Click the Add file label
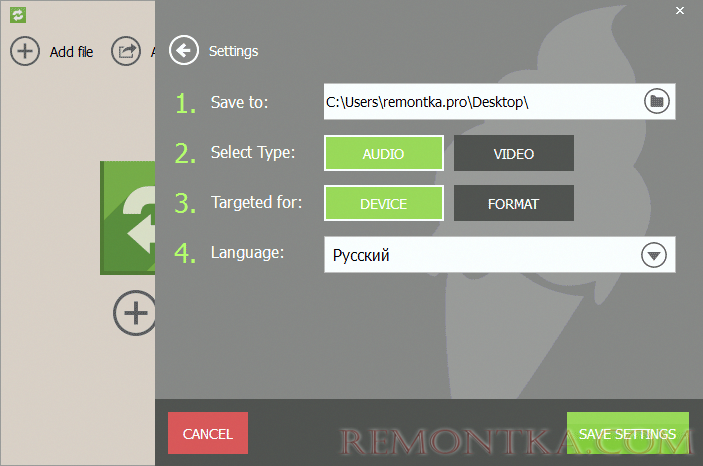The width and height of the screenshot is (703, 466). coord(71,52)
